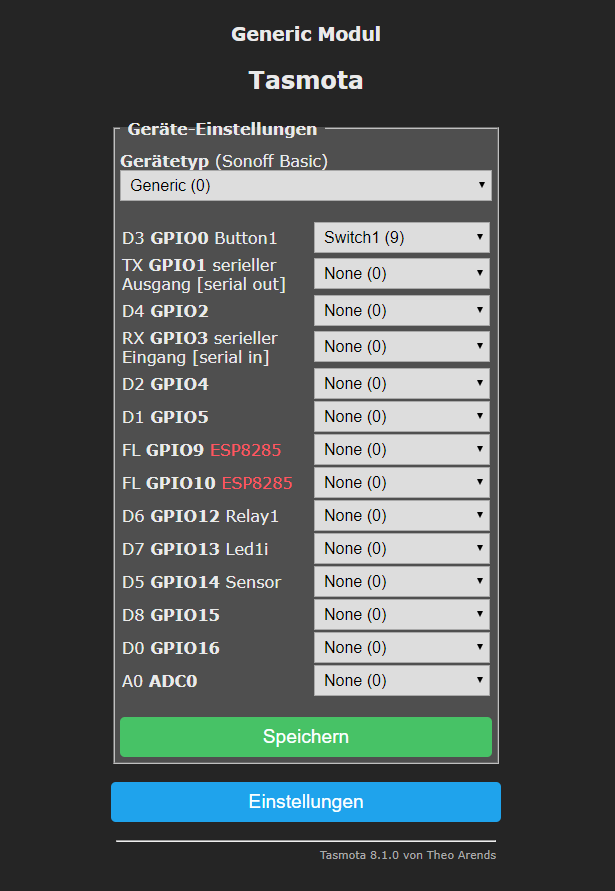
Task: Open the D4 GPIO2 dropdown
Action: [402, 311]
